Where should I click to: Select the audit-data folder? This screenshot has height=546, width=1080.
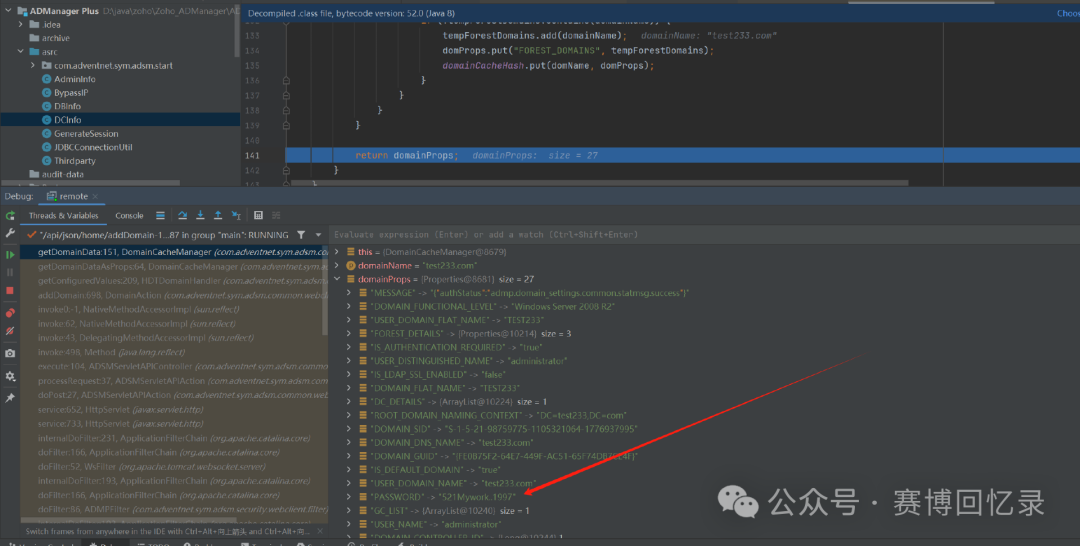[62, 174]
